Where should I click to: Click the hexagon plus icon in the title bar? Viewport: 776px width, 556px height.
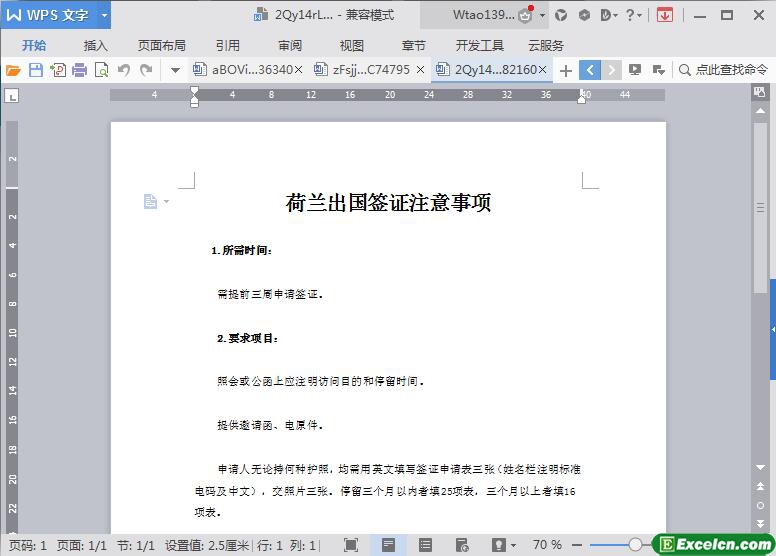tap(584, 15)
